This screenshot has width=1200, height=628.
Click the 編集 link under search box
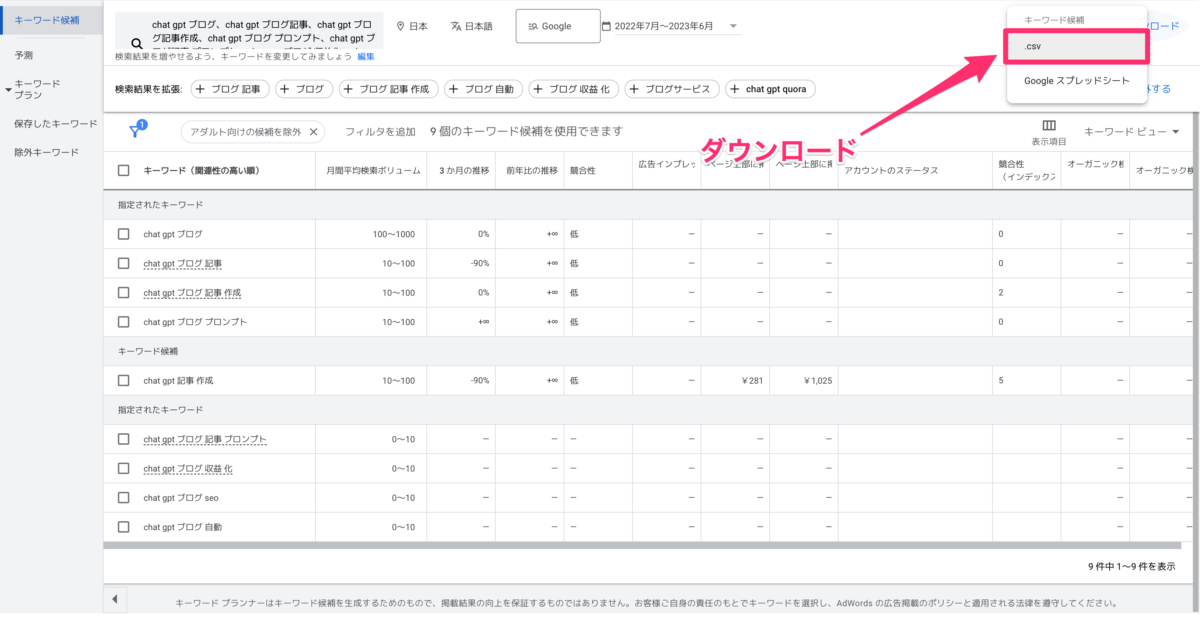[366, 57]
